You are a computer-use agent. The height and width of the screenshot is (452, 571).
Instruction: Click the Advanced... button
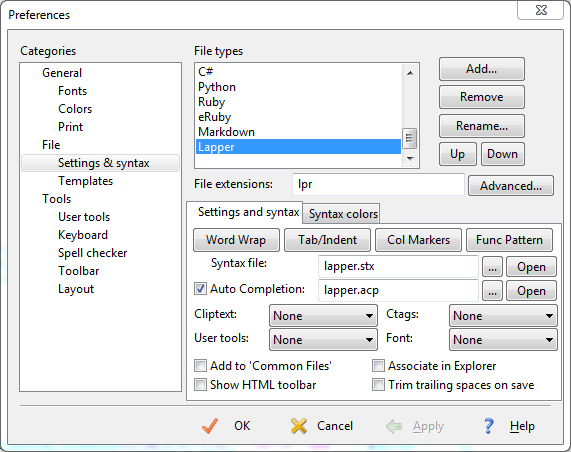click(511, 186)
